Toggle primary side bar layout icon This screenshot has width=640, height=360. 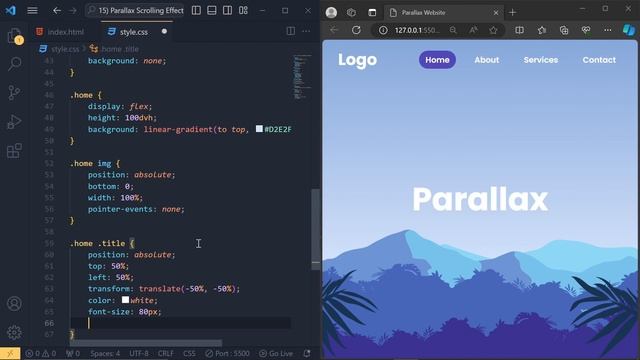tap(196, 11)
